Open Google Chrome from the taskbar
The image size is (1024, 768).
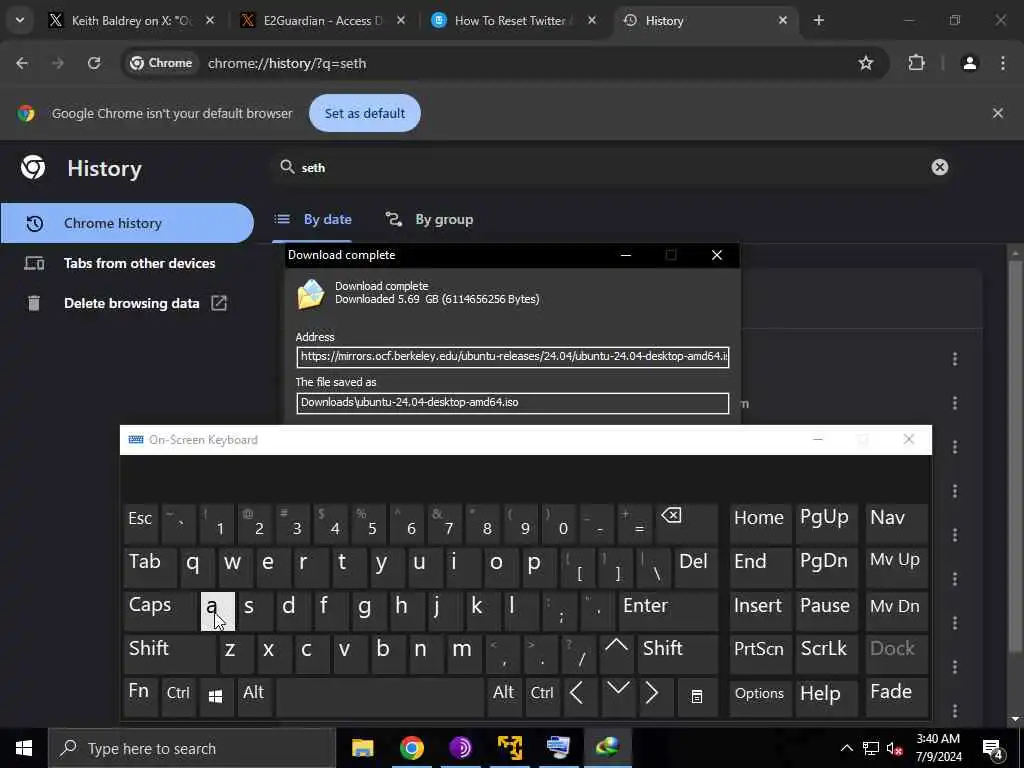click(x=411, y=748)
